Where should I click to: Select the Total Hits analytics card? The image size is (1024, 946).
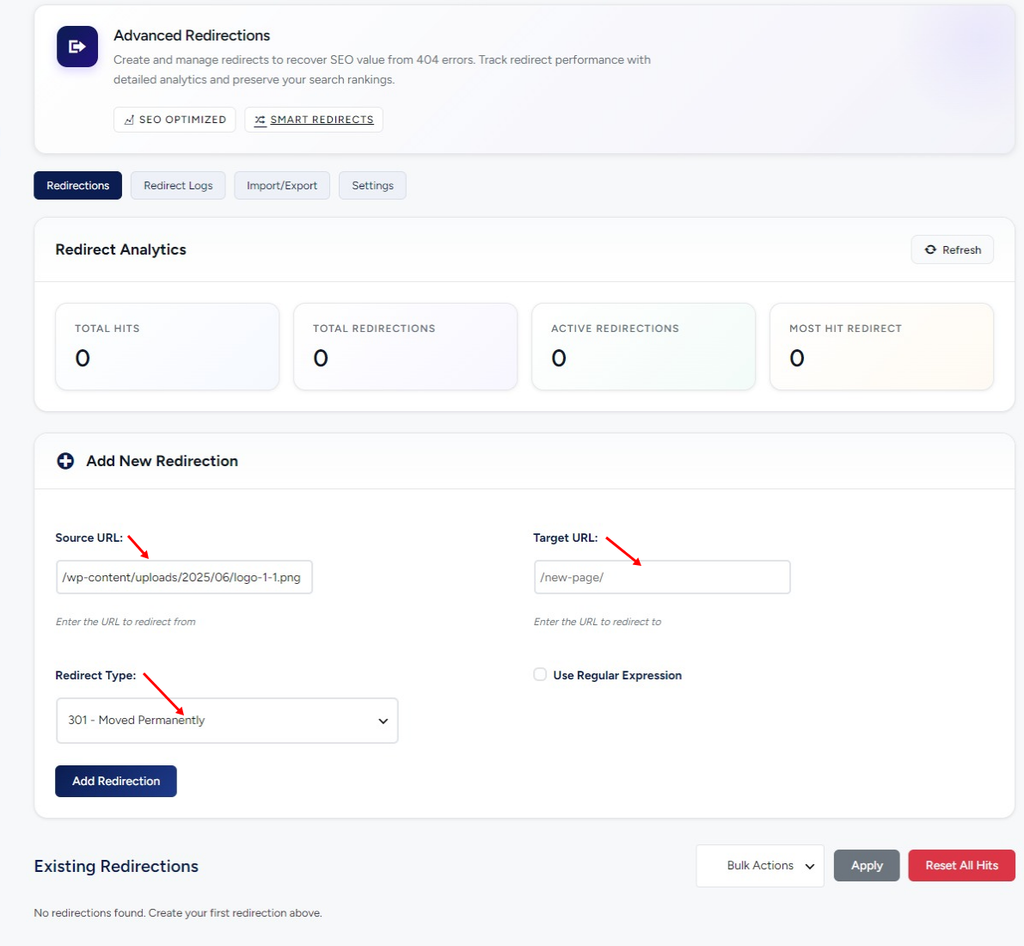(167, 347)
